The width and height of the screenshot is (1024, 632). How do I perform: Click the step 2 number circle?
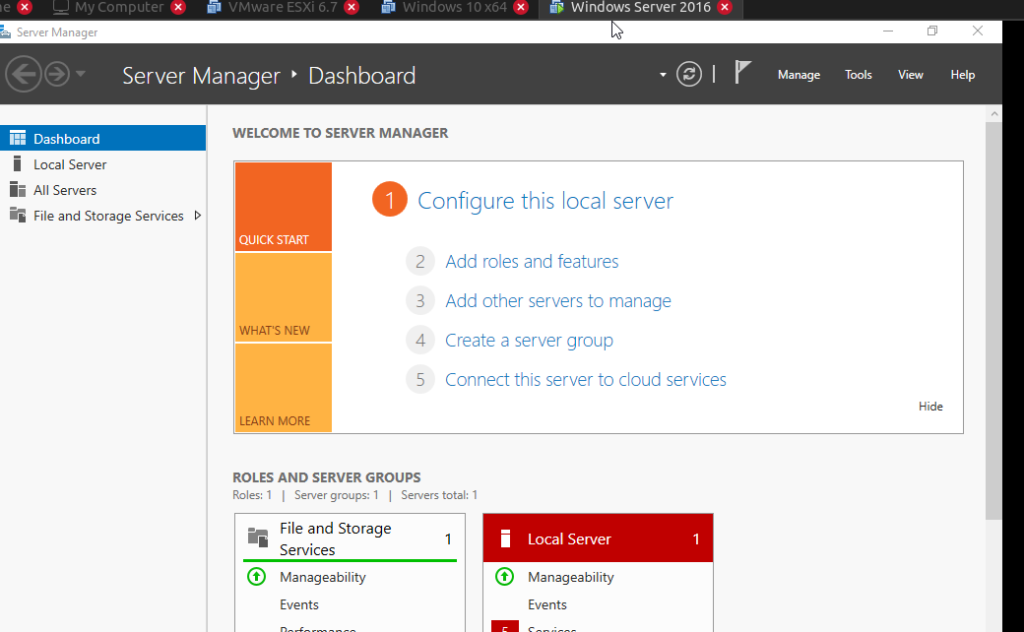(x=420, y=261)
